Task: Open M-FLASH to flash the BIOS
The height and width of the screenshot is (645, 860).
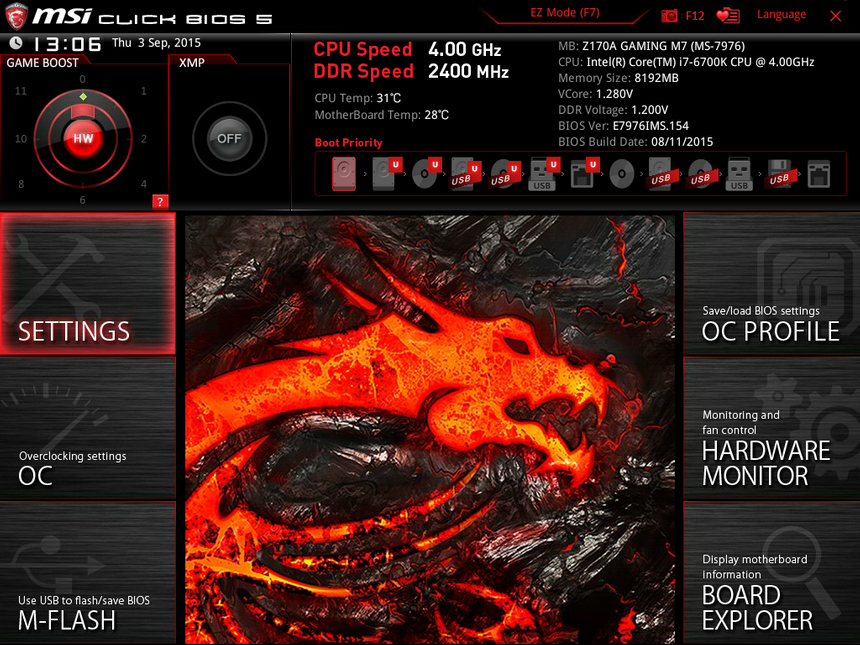Action: [87, 575]
